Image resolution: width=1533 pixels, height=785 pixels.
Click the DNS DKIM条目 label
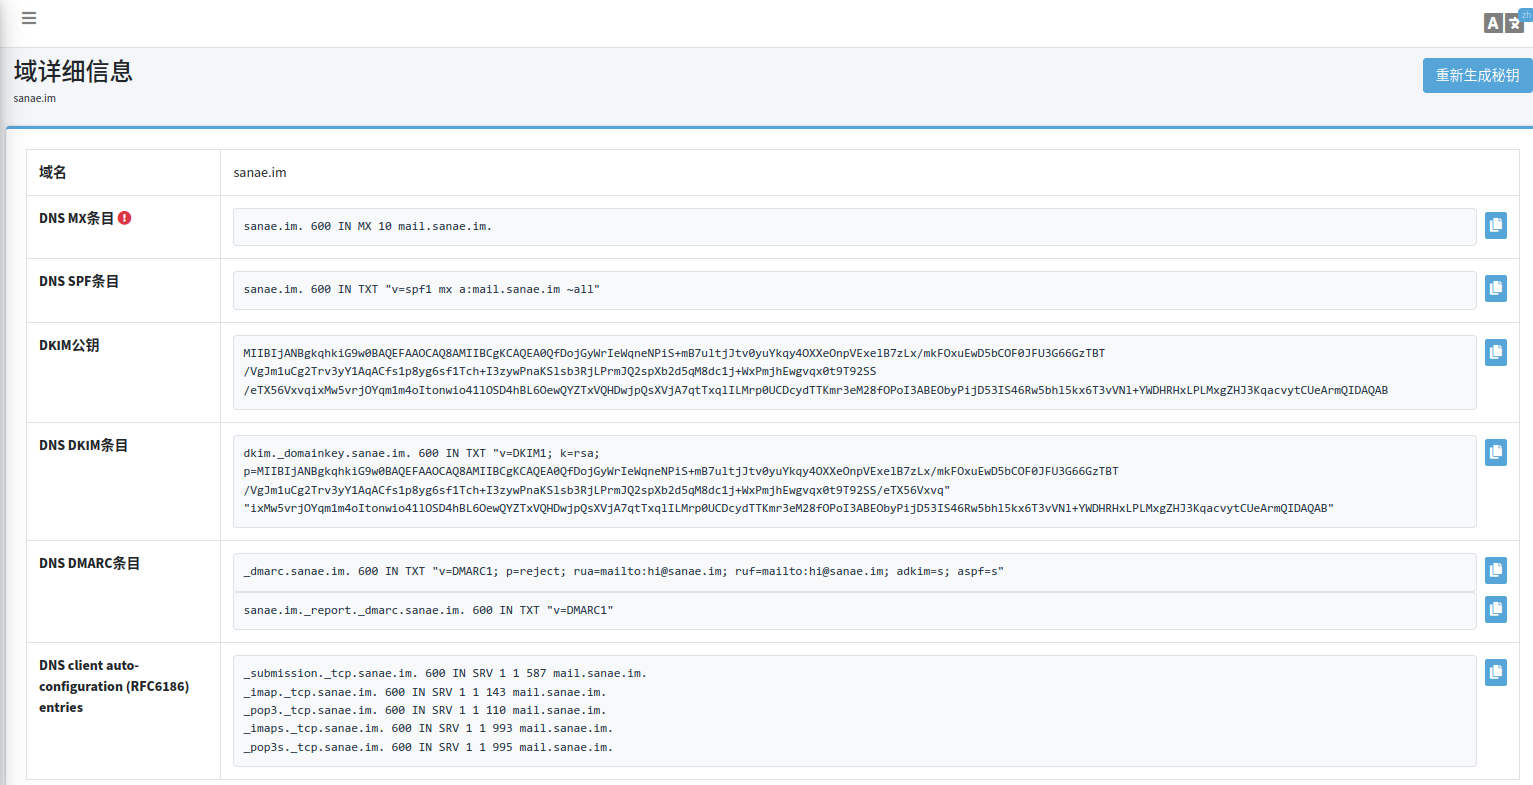point(84,445)
